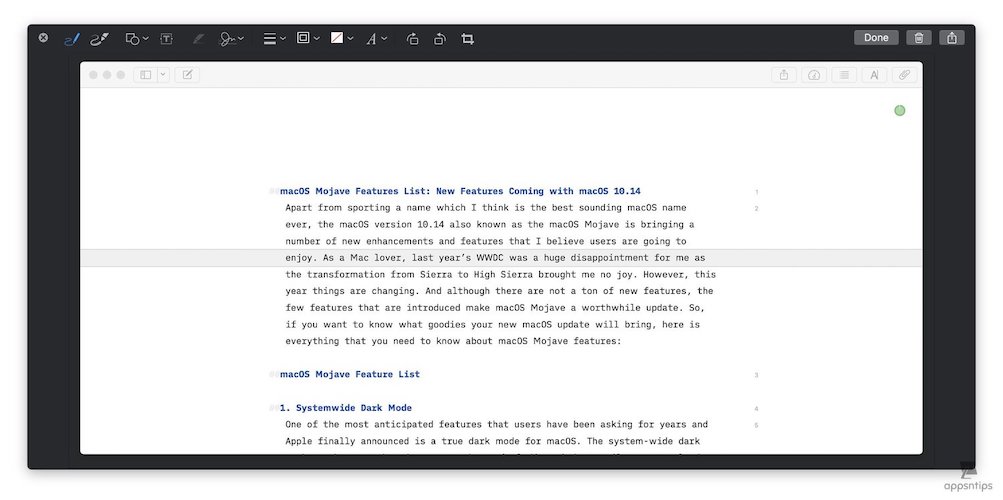Open the Signature tool dropdown
The height and width of the screenshot is (500, 1003).
pos(232,39)
